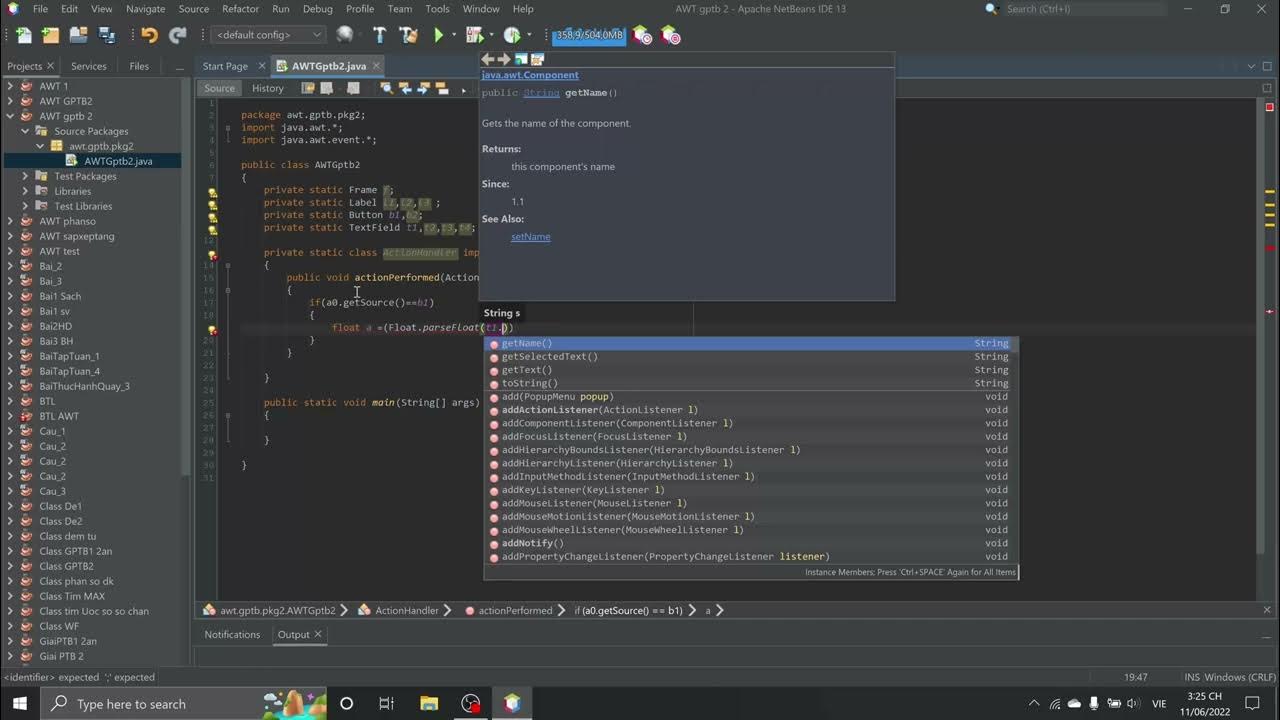
Task: Click the first profiler snapshot icon after memory bar
Action: coord(642,35)
